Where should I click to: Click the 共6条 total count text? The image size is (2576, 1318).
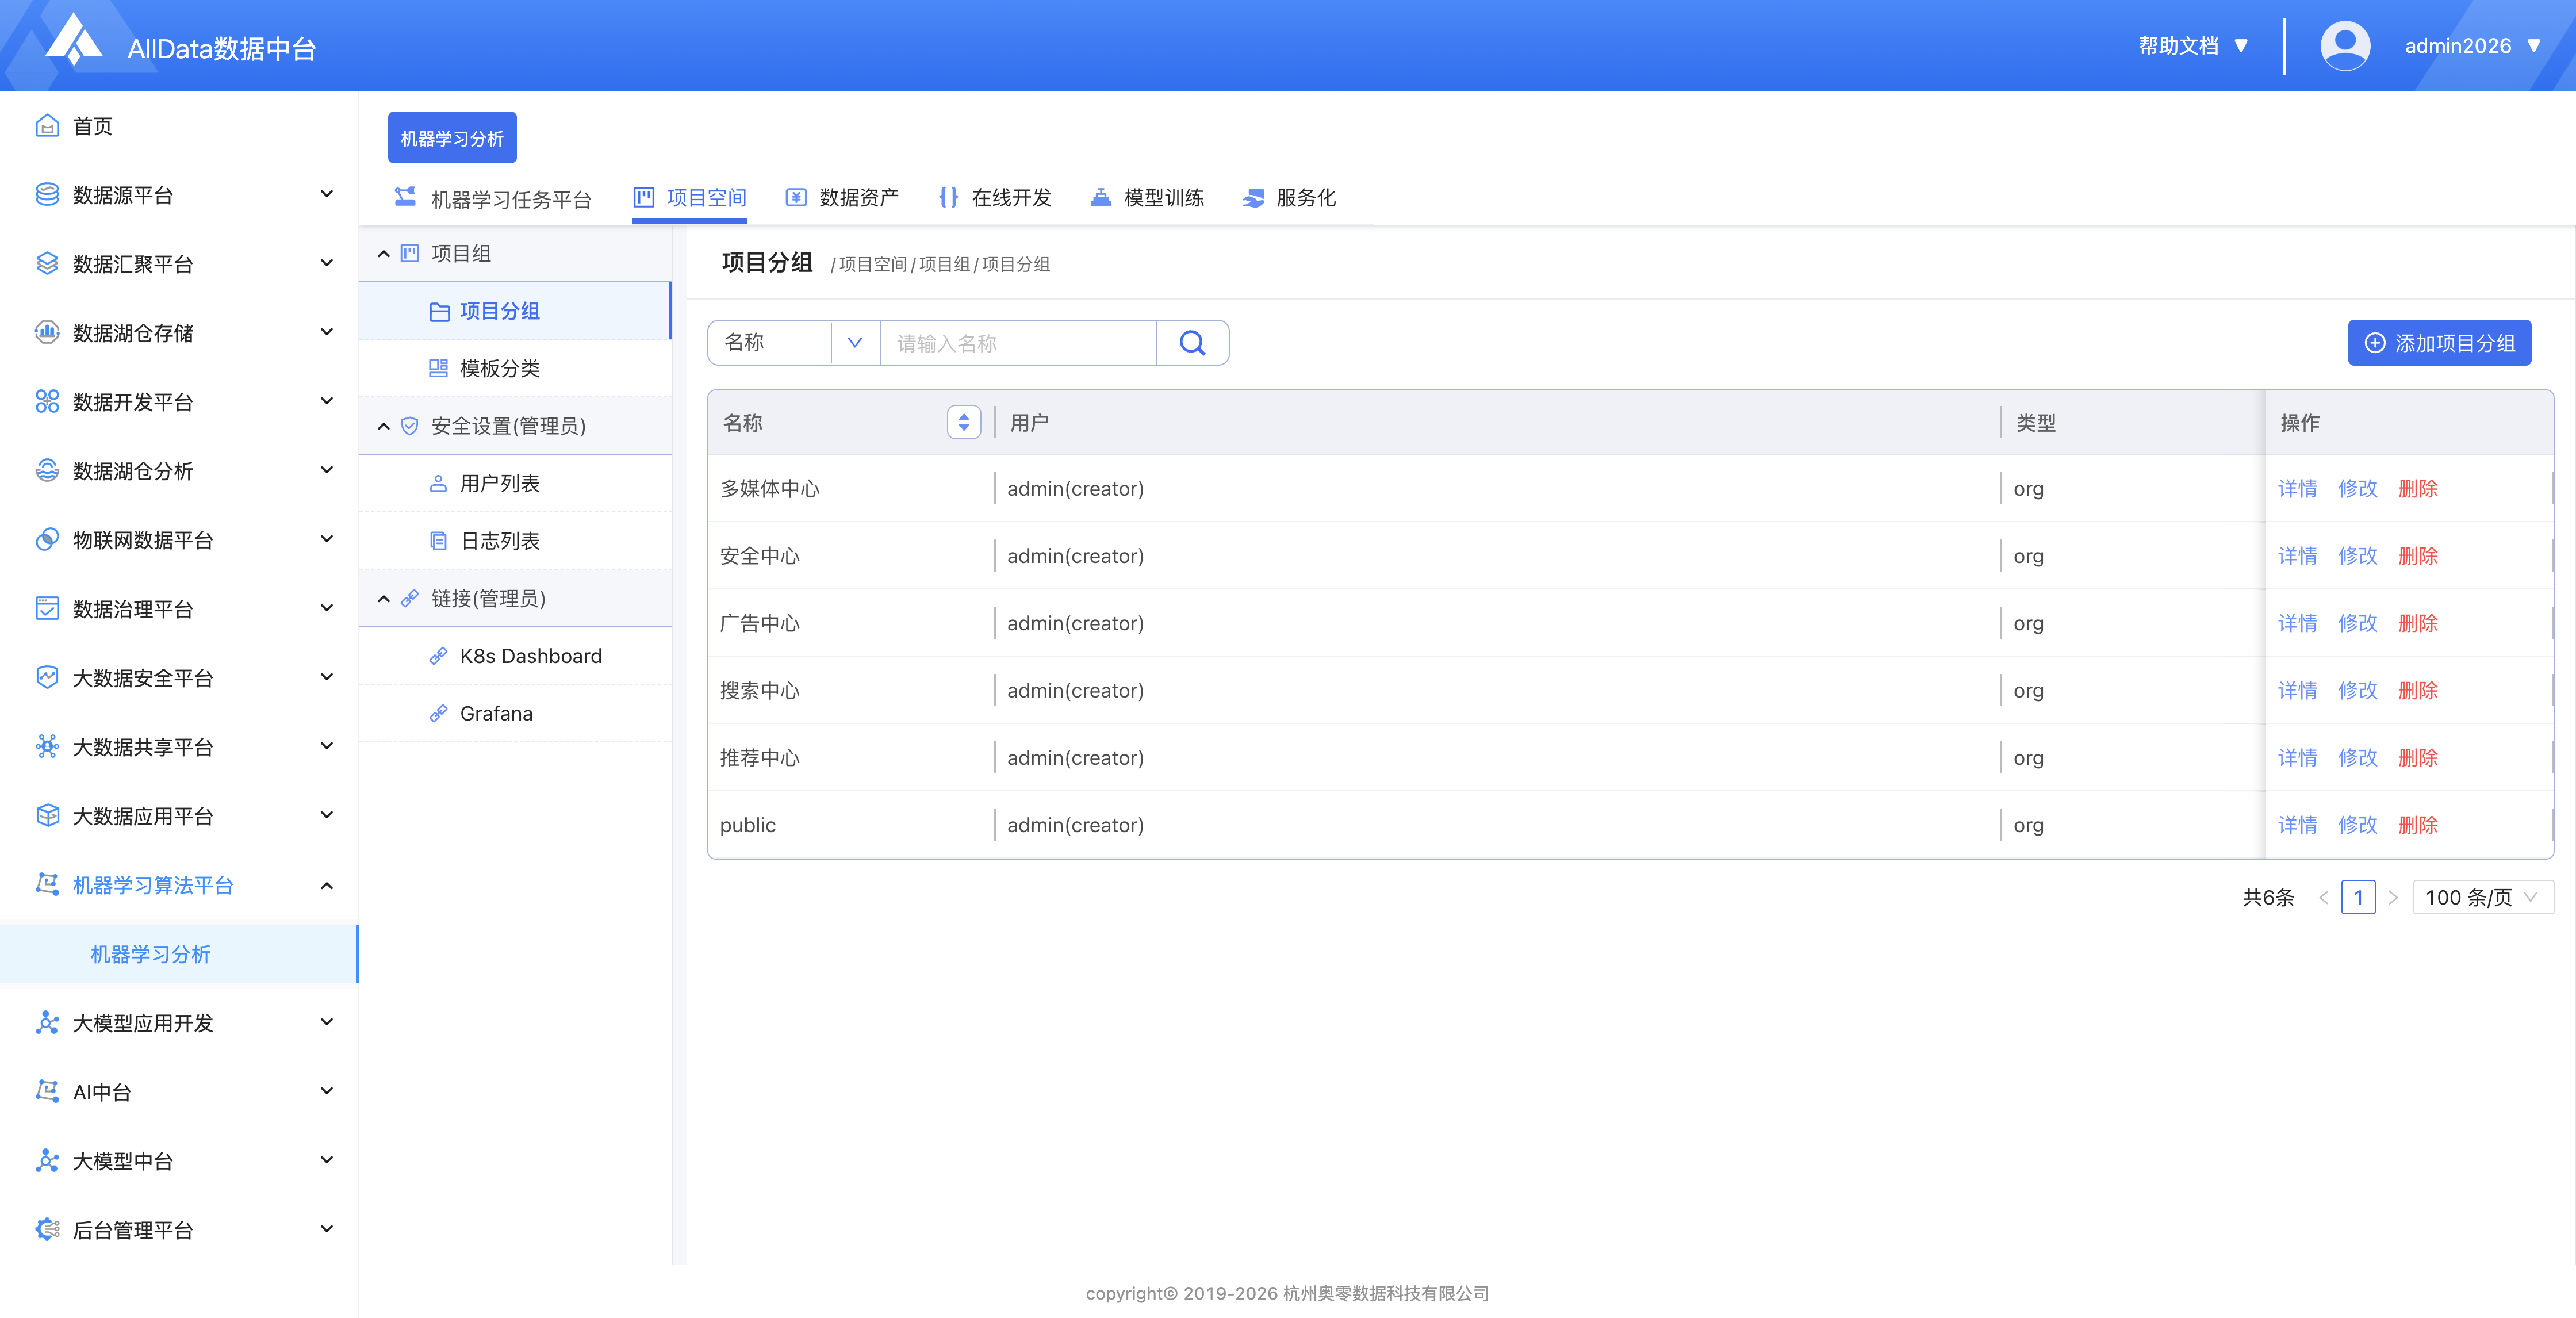[x=2268, y=898]
